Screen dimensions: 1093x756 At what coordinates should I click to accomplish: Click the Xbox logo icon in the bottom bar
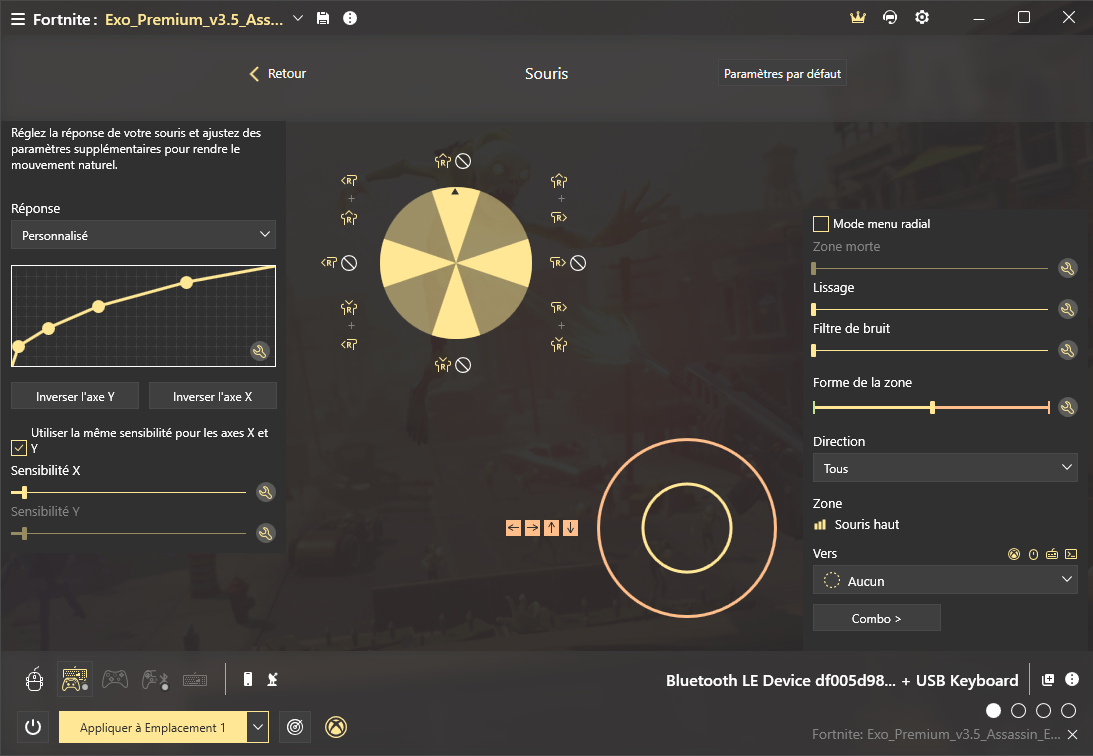[339, 727]
